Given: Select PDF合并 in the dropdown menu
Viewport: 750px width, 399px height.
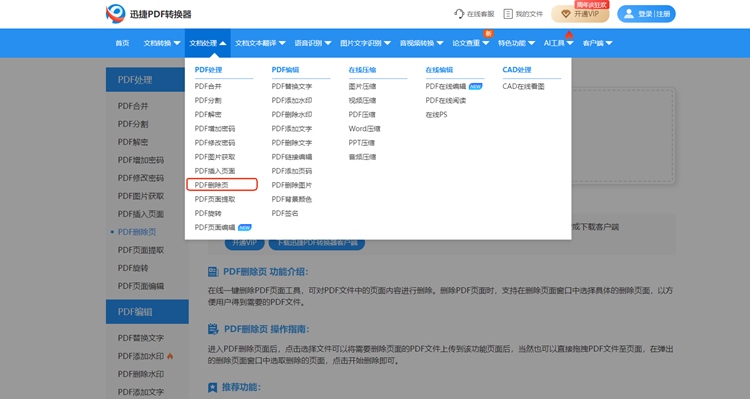Looking at the screenshot, I should pos(208,87).
